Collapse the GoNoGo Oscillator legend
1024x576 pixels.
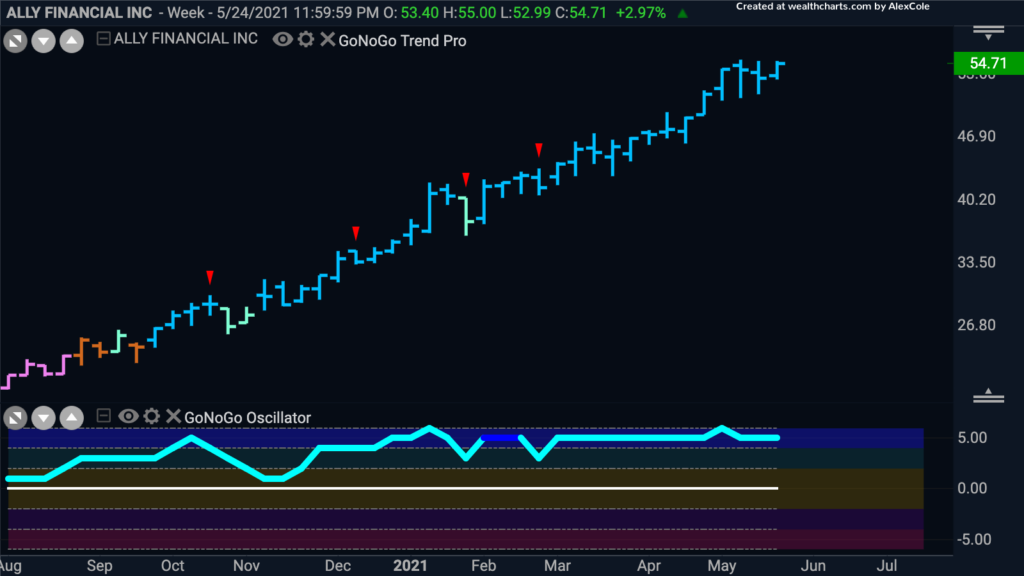(x=103, y=415)
